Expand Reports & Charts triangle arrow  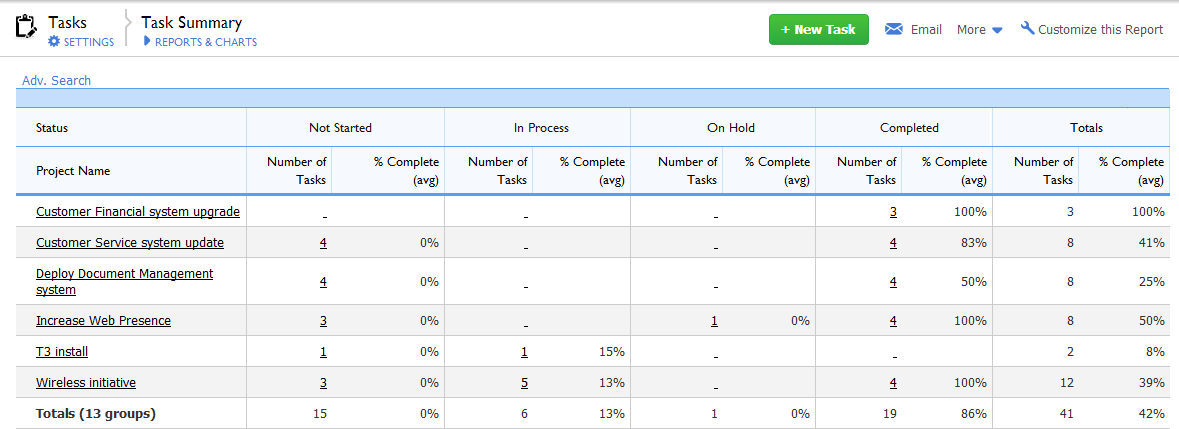tap(147, 41)
